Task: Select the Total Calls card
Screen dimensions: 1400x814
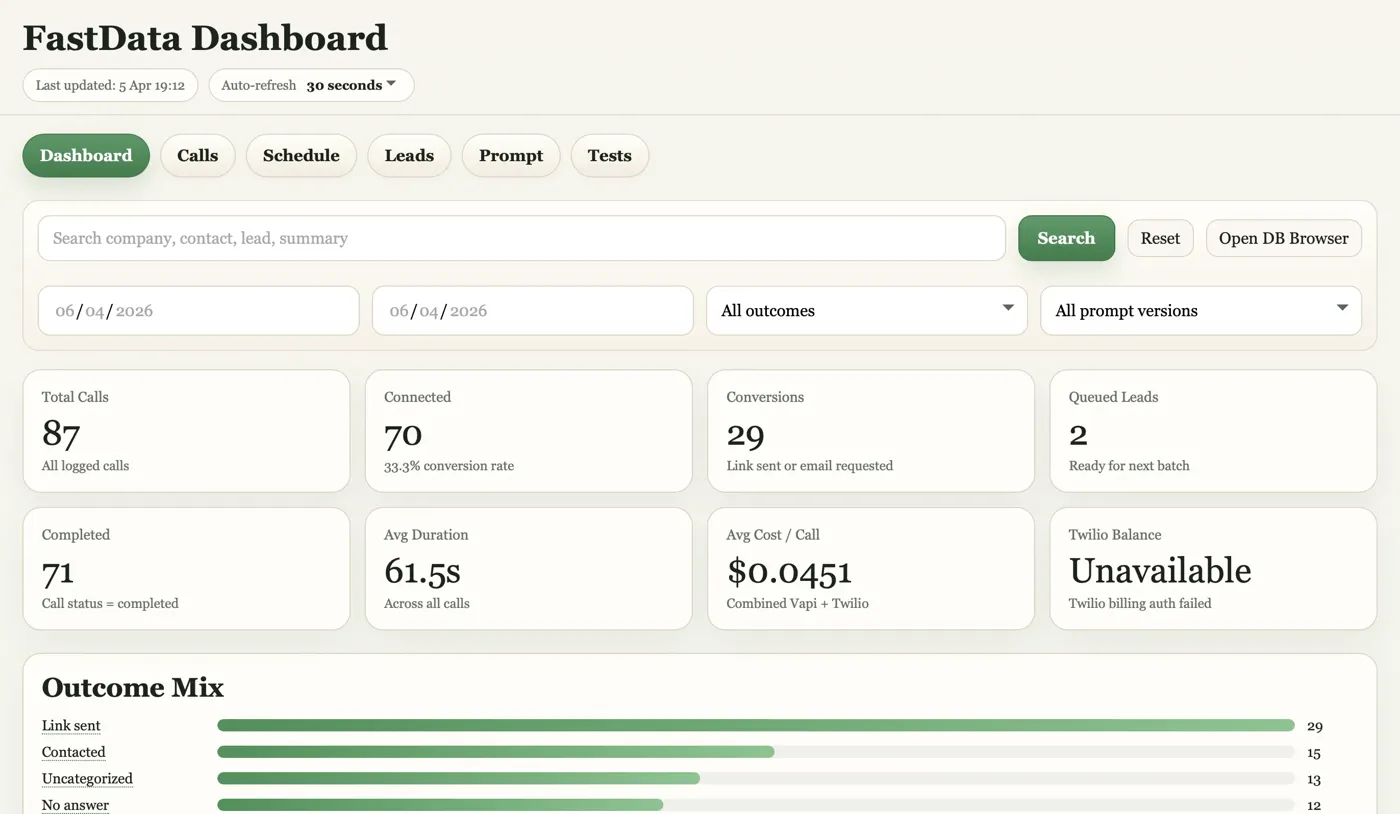Action: tap(186, 431)
